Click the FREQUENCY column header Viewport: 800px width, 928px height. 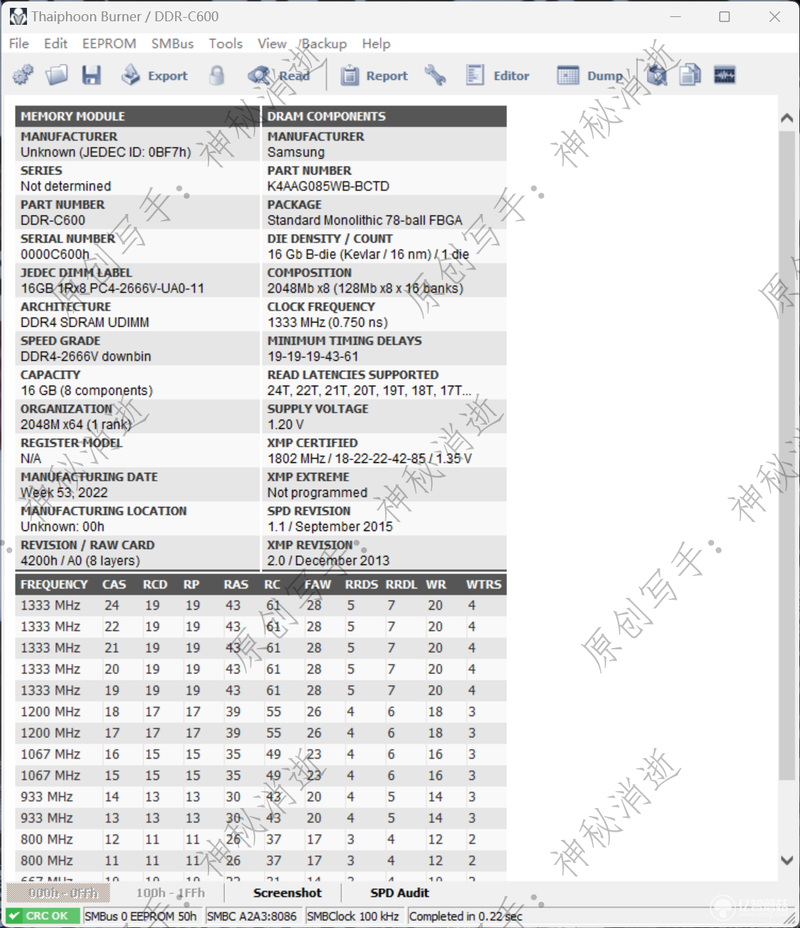click(54, 585)
